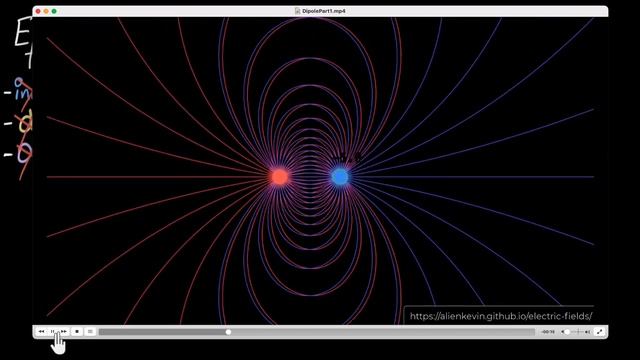
Task: Click the DipolePart1.mp4 file icon in title bar
Action: (298, 11)
